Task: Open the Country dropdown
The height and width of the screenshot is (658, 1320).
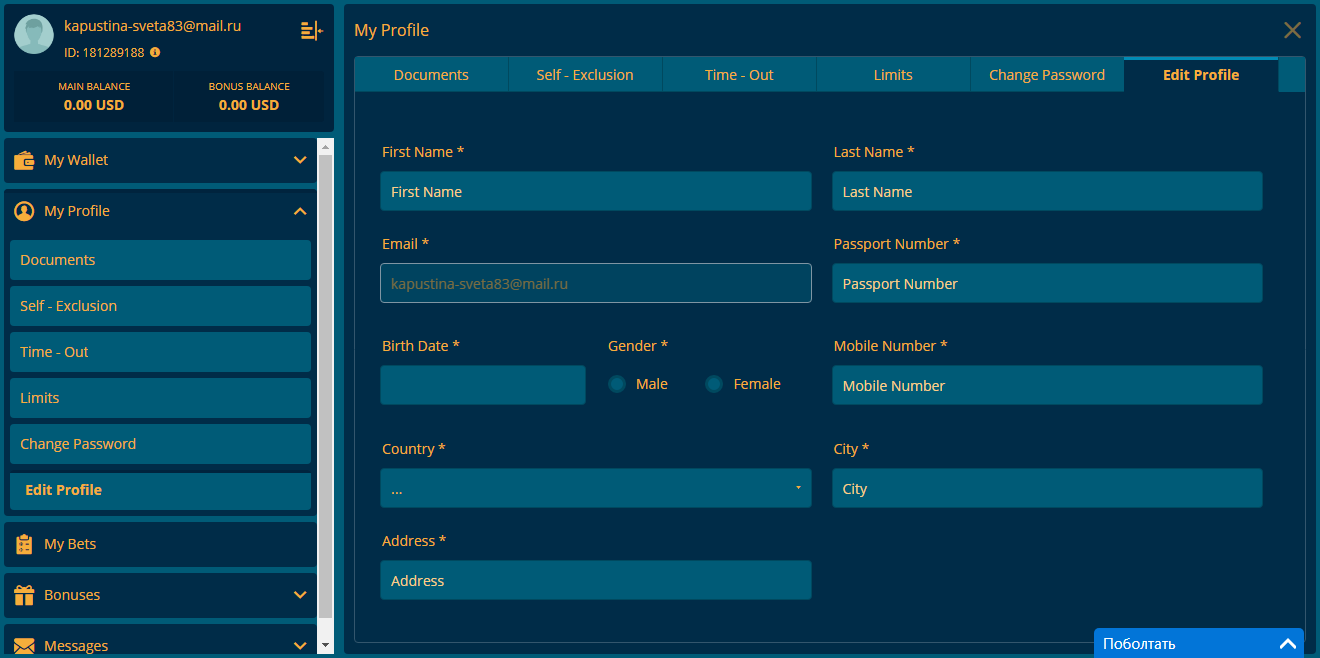Action: 595,488
